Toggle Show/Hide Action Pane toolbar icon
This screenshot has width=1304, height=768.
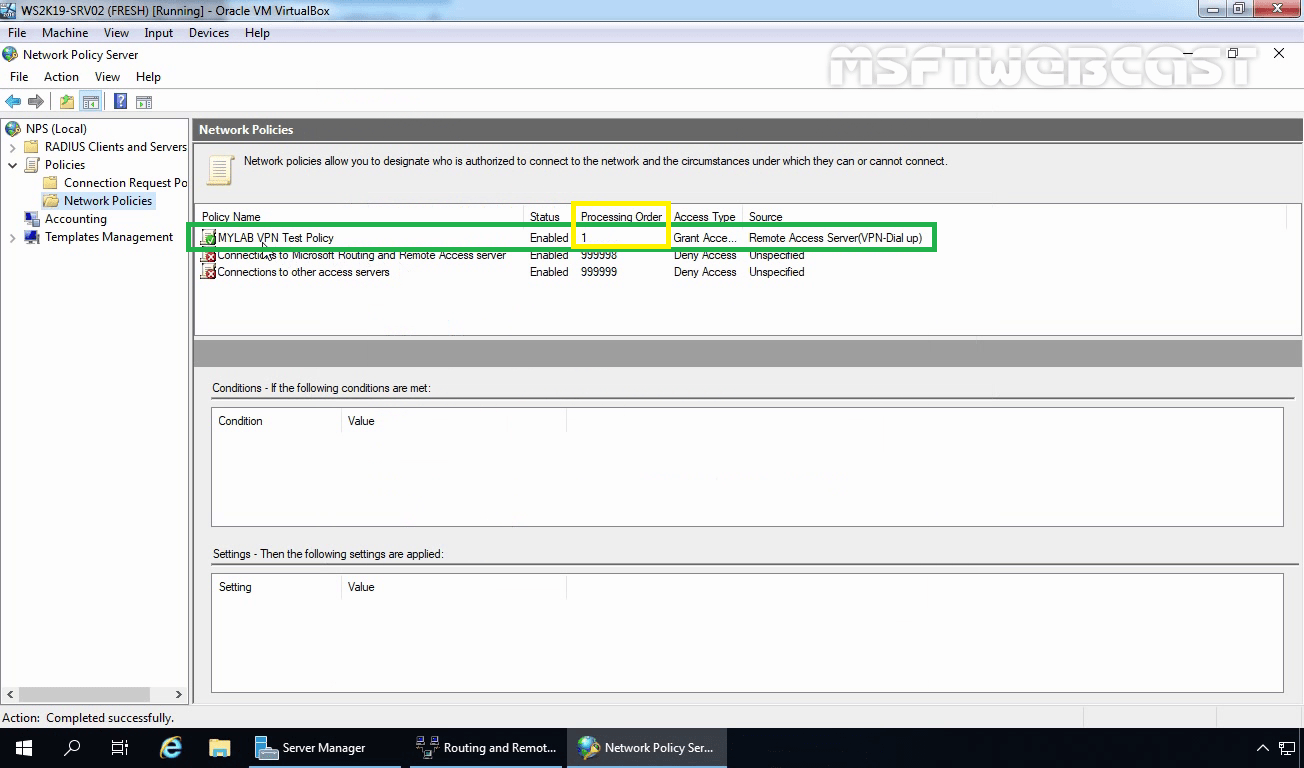pos(144,101)
